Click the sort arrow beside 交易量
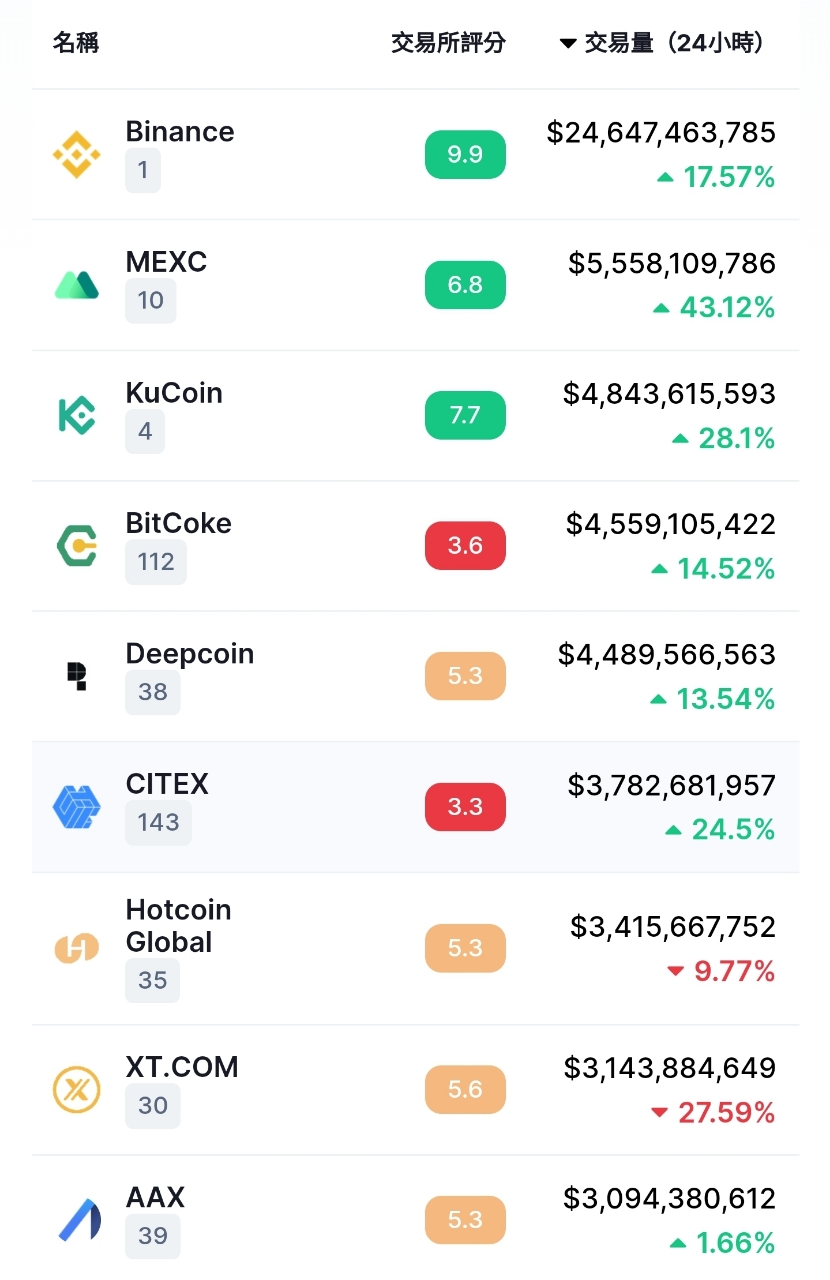 click(x=568, y=43)
